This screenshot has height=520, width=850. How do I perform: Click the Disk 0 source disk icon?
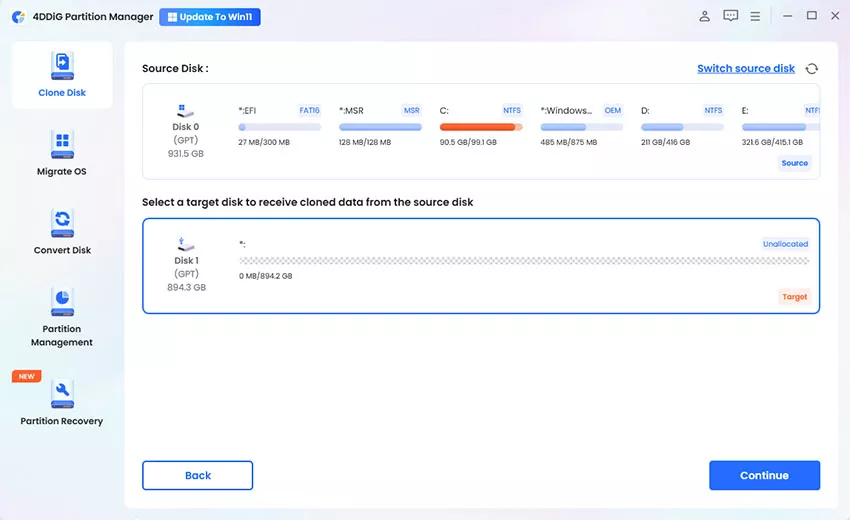187,113
